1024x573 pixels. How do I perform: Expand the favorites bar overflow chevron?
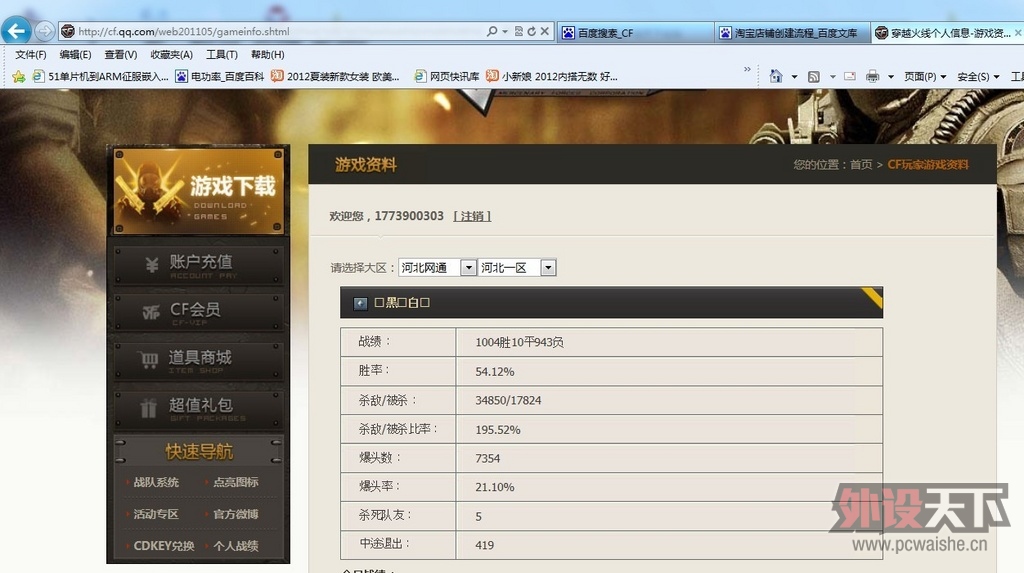tap(747, 69)
